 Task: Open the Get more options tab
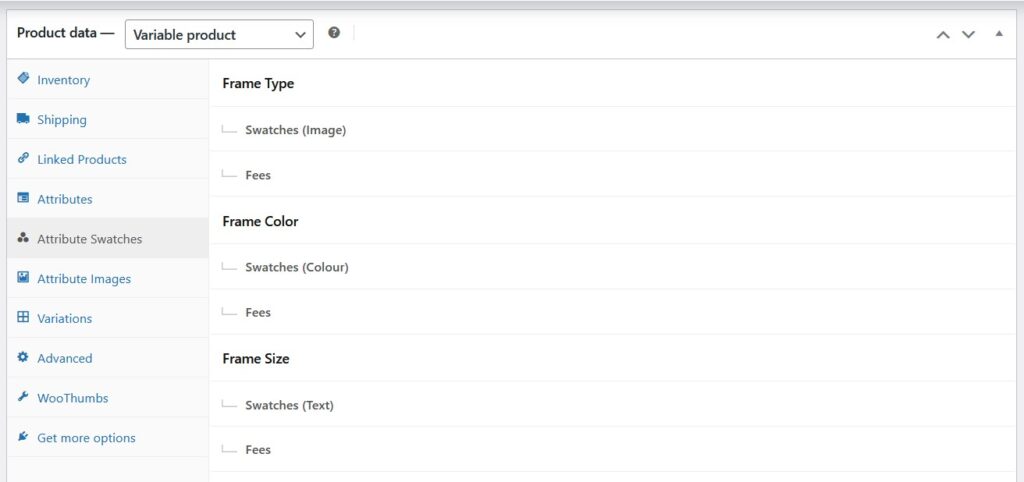(86, 438)
